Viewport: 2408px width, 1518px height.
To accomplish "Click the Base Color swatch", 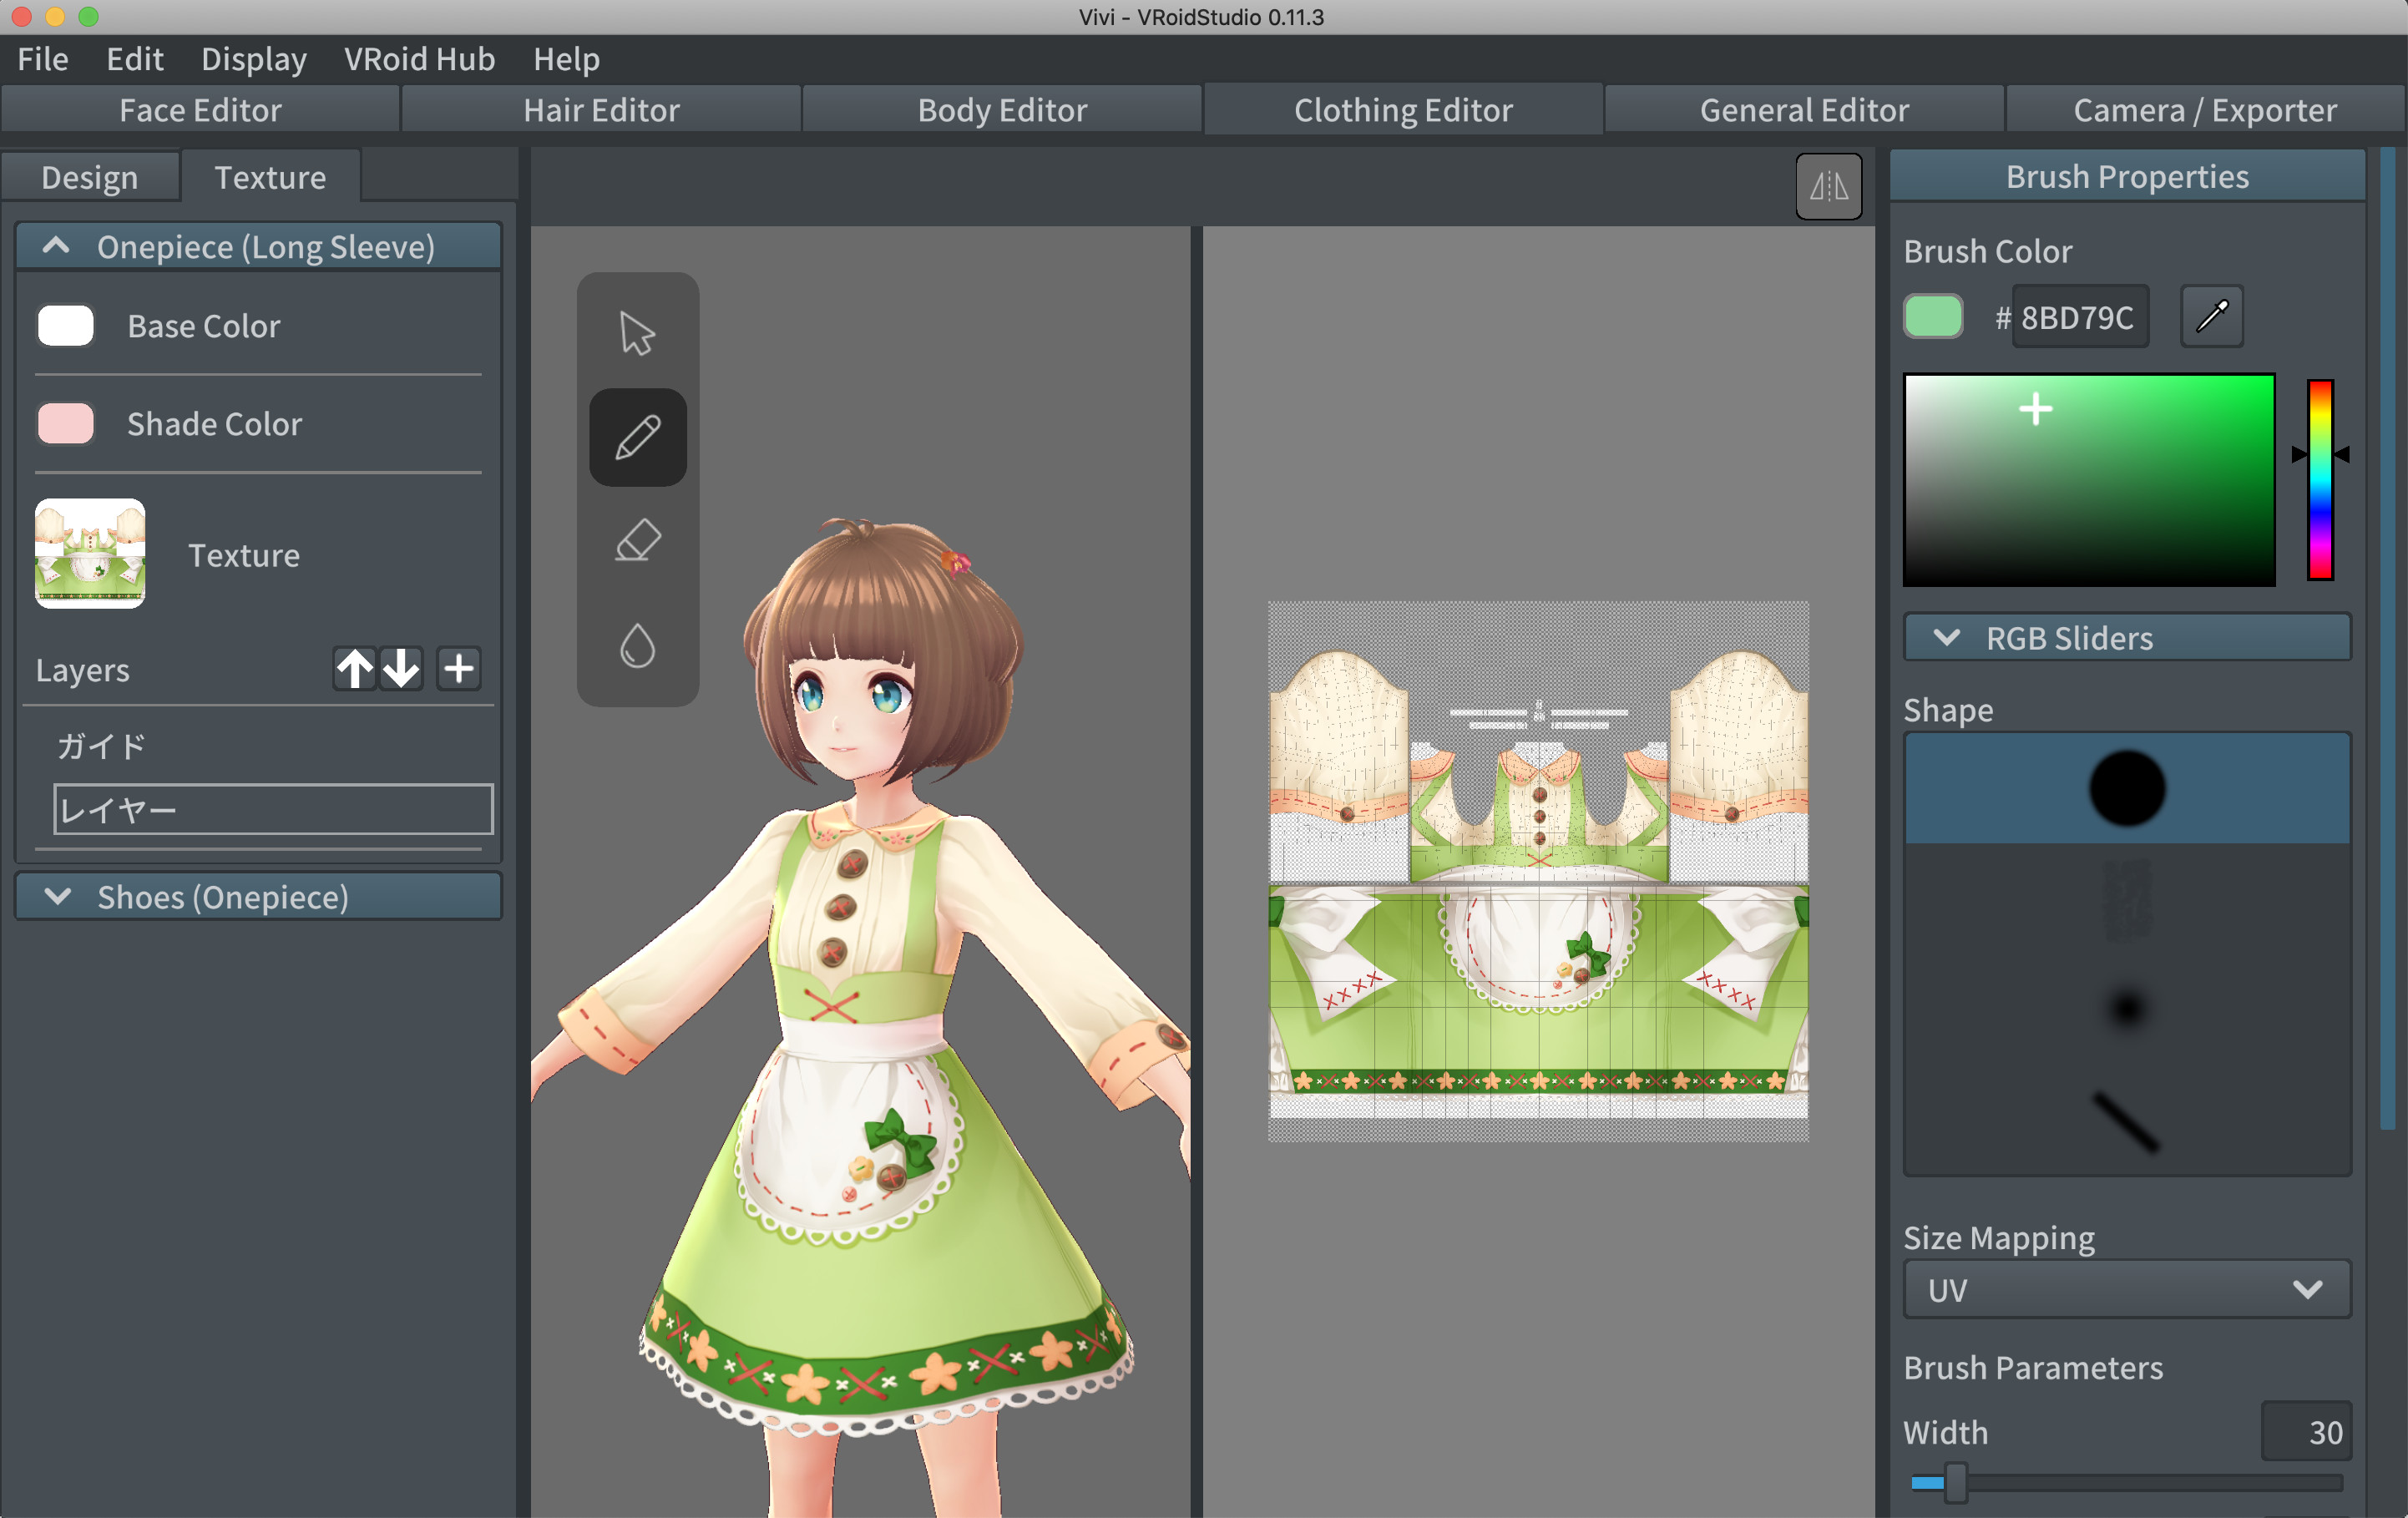I will (67, 326).
